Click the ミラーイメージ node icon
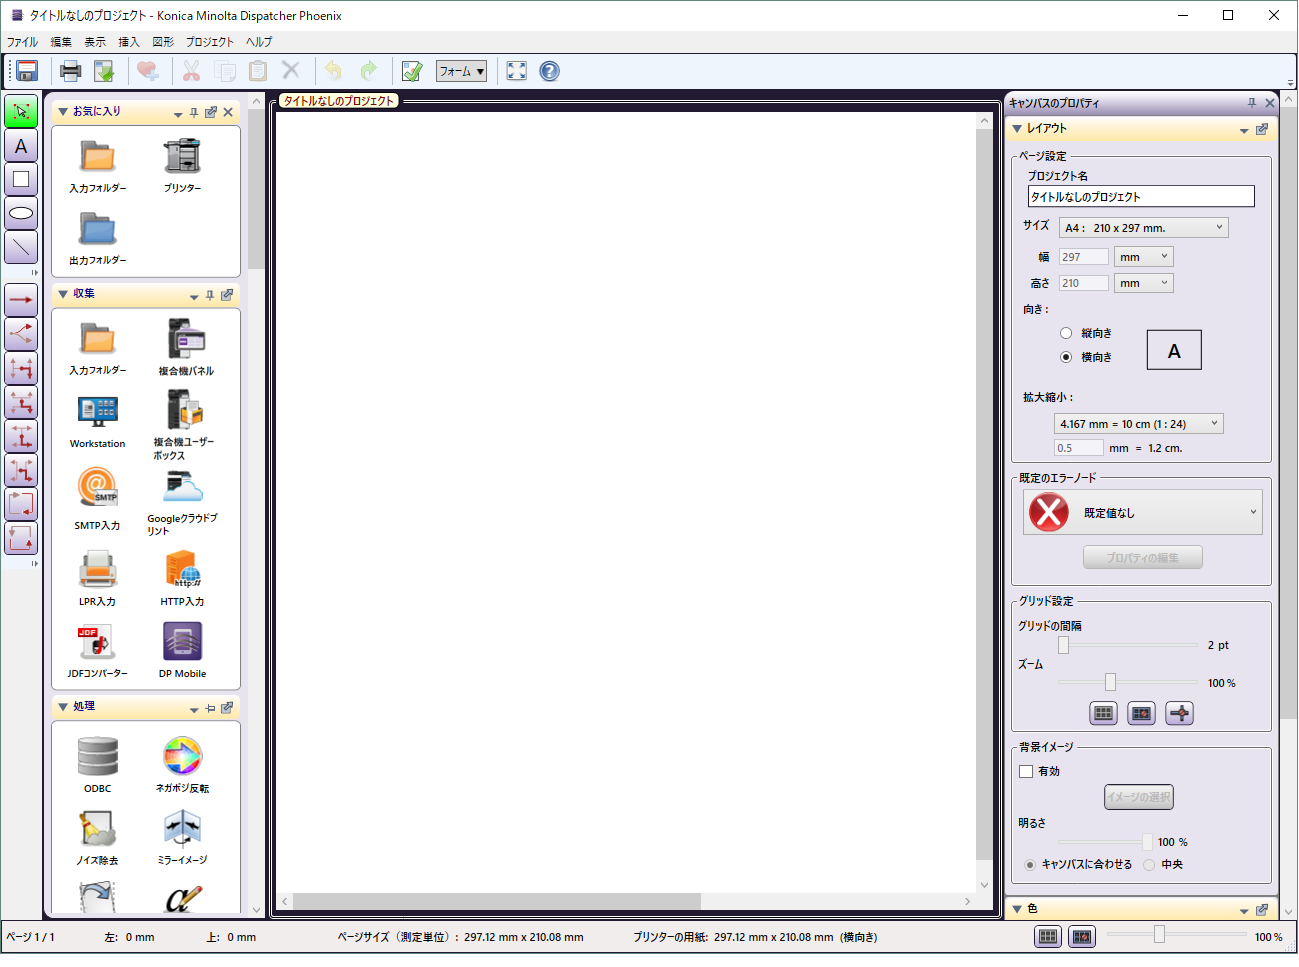The image size is (1299, 967). 182,828
